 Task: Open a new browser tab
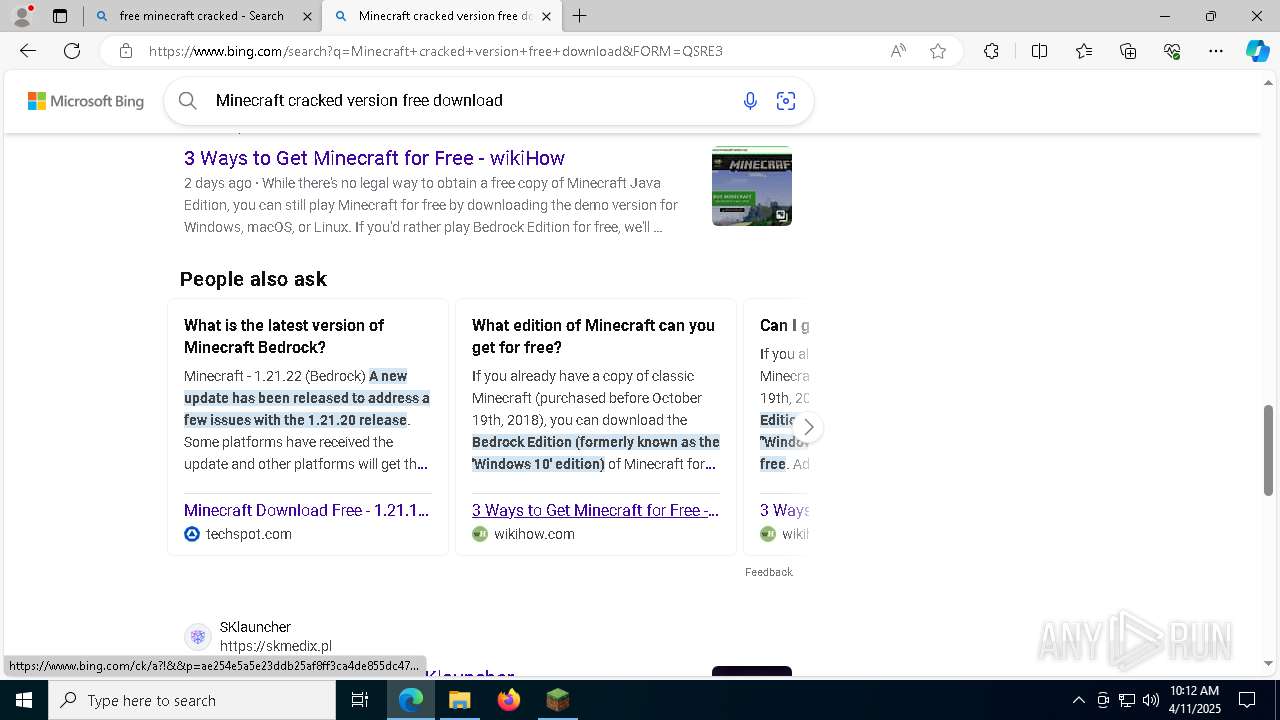(580, 16)
